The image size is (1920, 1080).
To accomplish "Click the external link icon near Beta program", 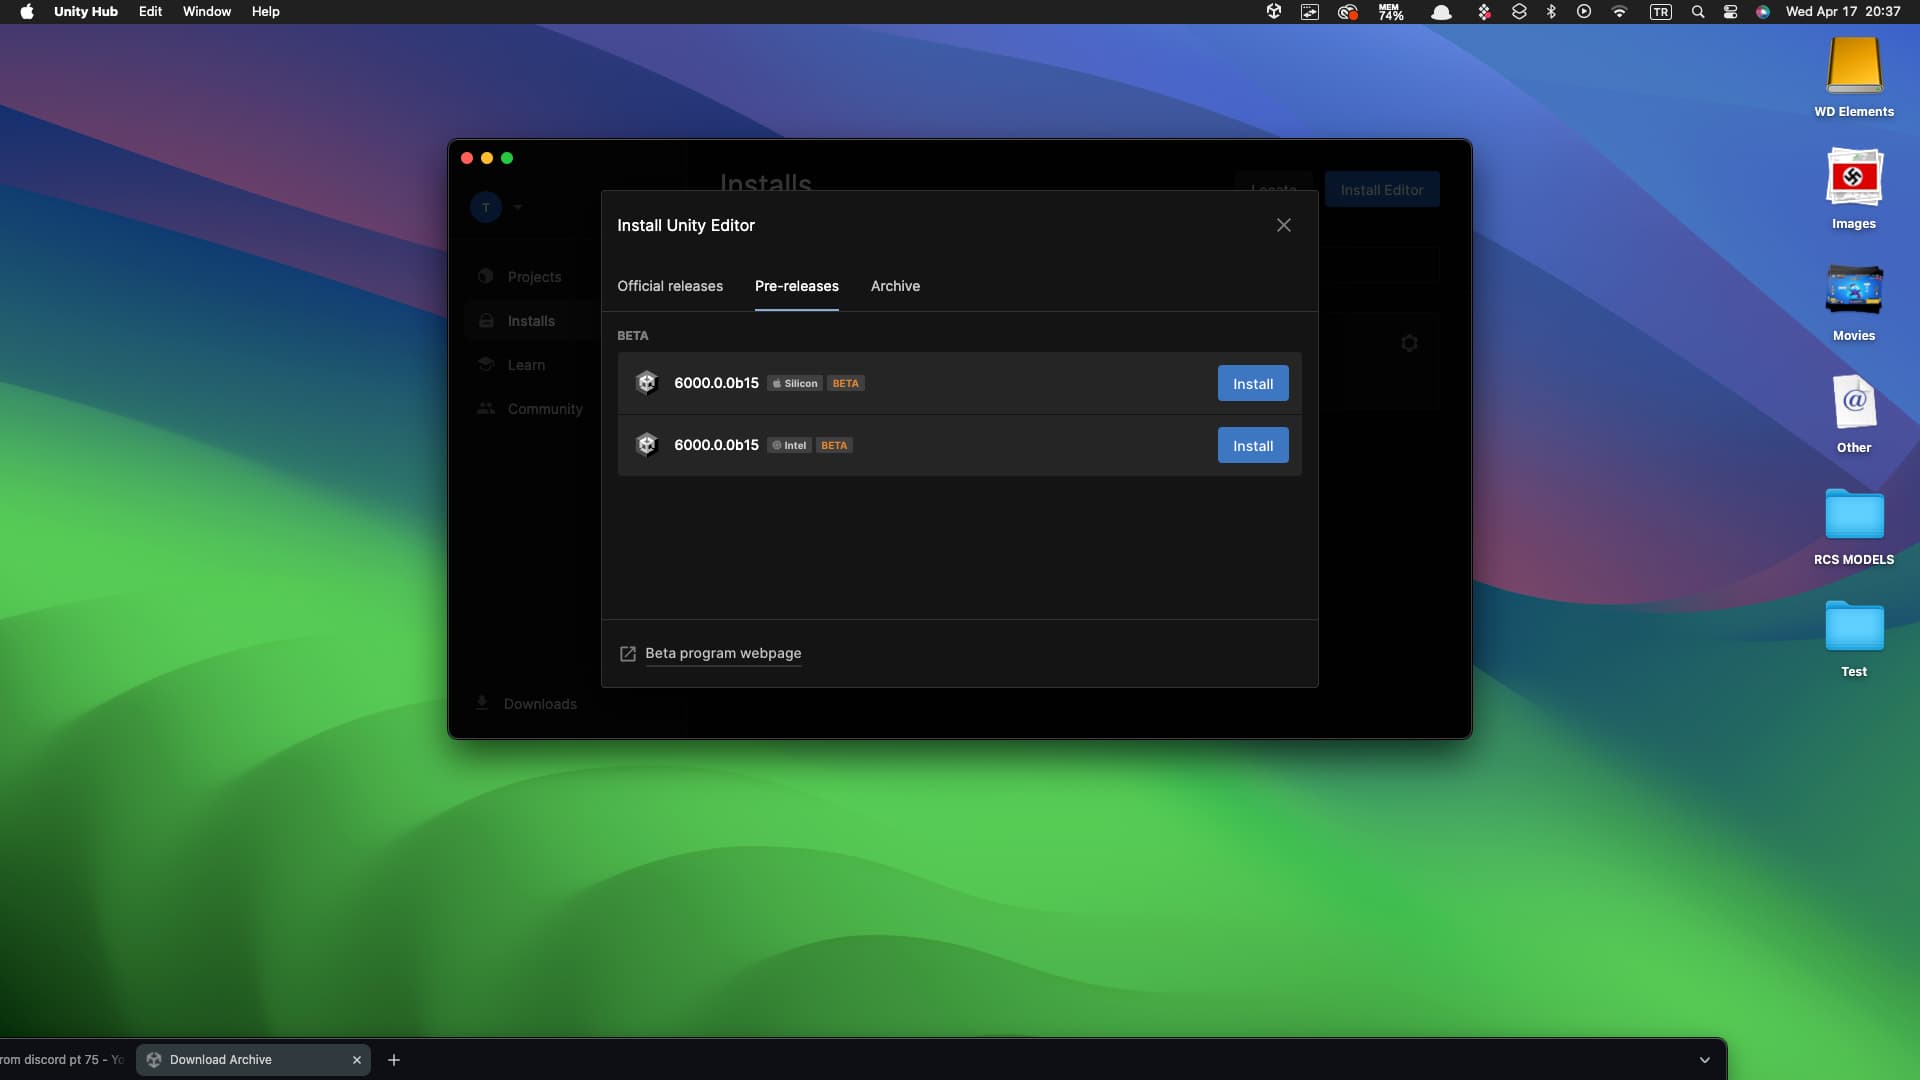I will point(628,654).
